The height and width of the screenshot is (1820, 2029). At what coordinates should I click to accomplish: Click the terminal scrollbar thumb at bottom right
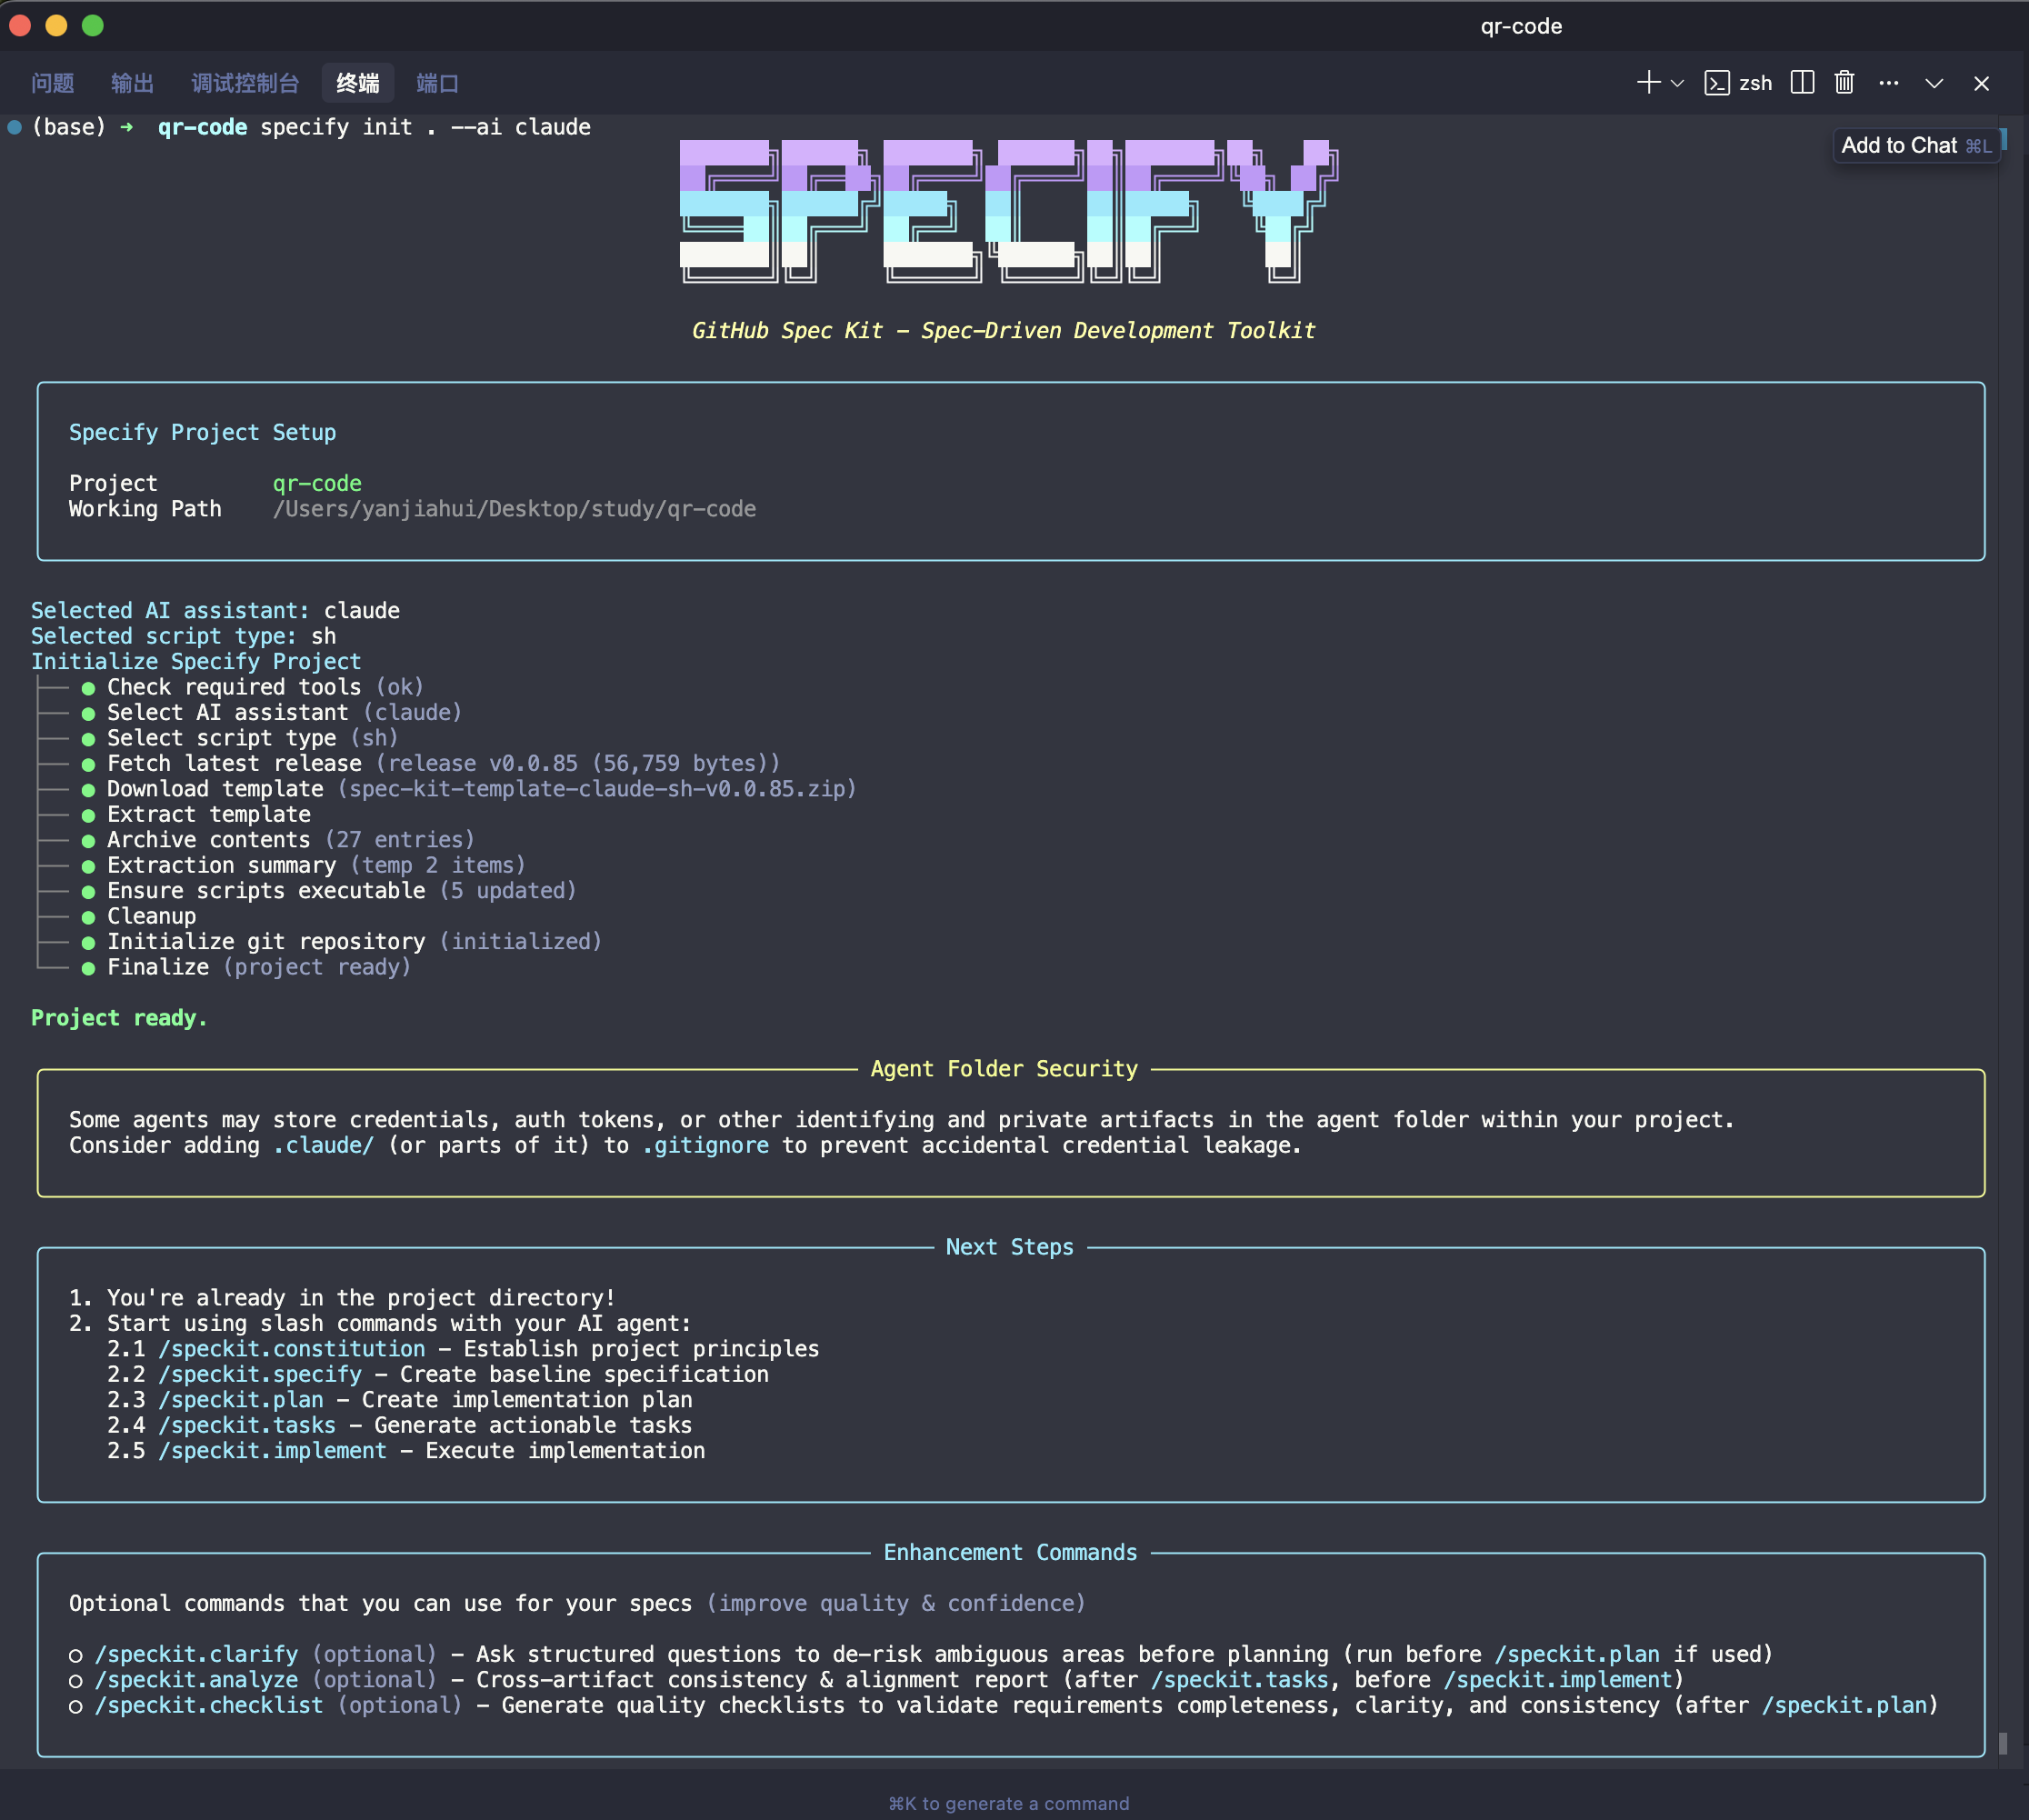[x=2002, y=1743]
